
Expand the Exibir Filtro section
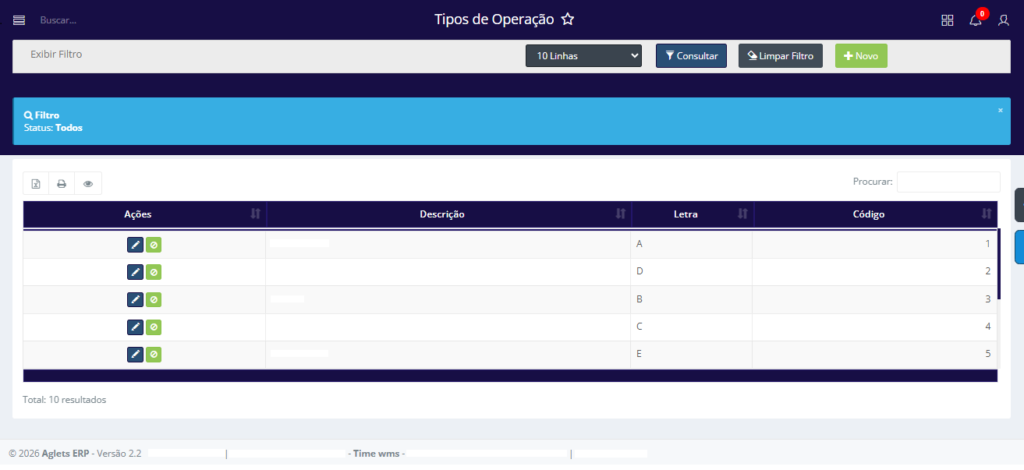pos(56,54)
